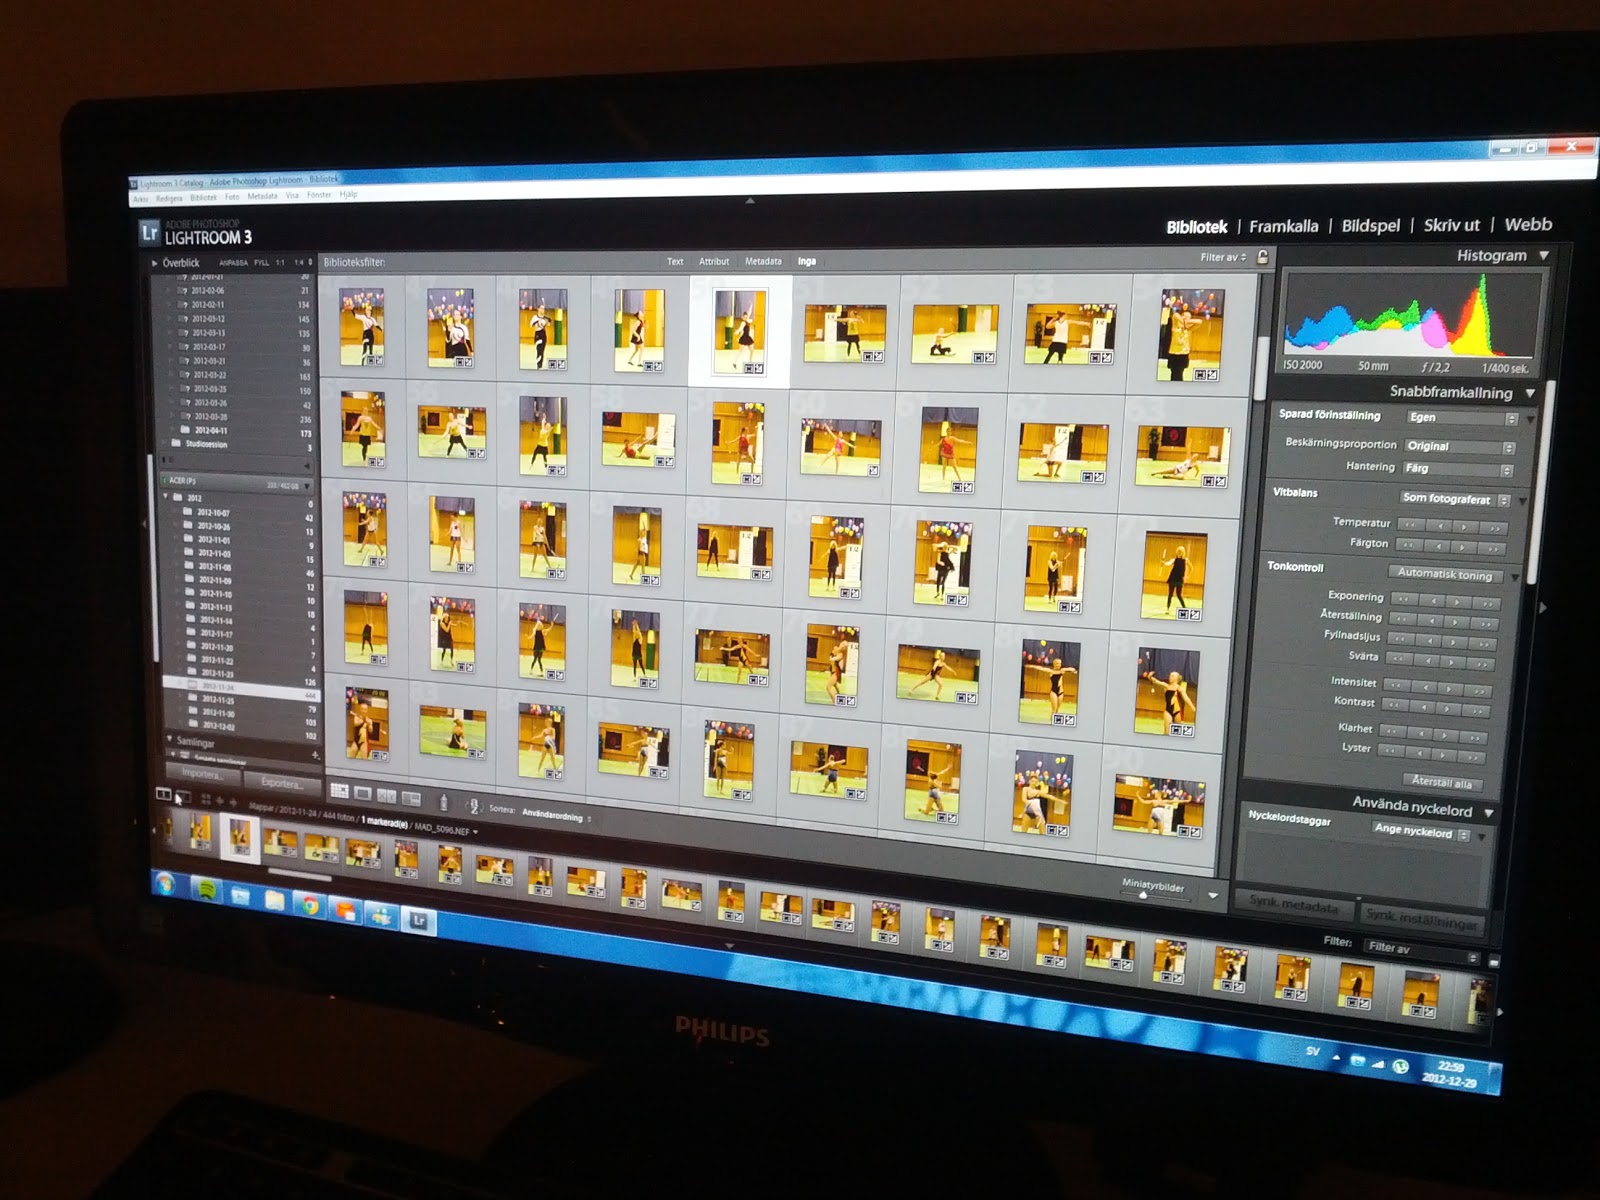Click the Importera button

[202, 774]
